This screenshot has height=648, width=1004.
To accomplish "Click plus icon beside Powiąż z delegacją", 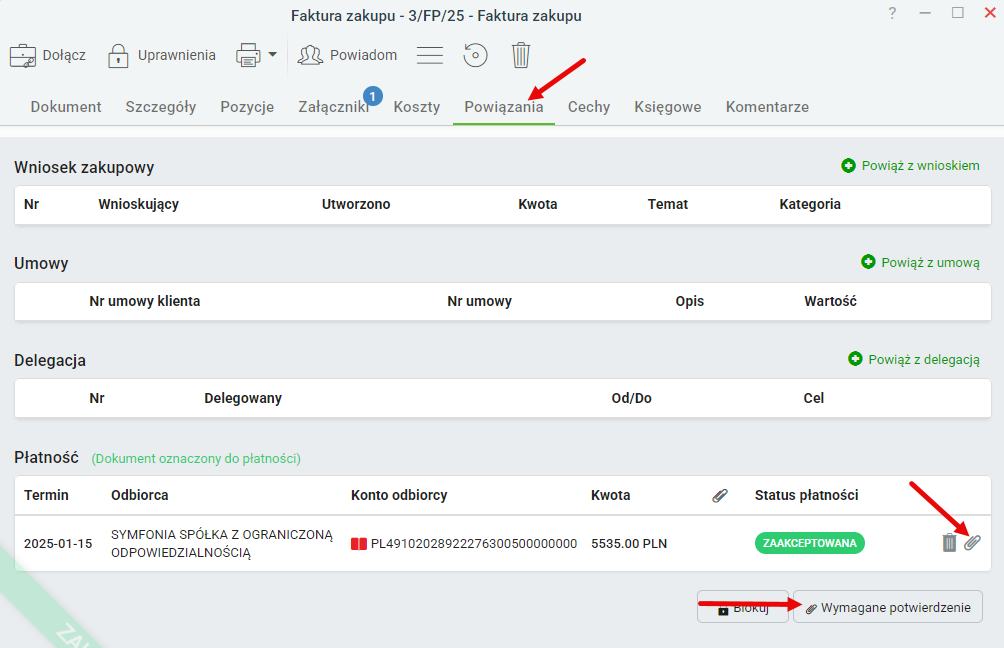I will pos(855,359).
